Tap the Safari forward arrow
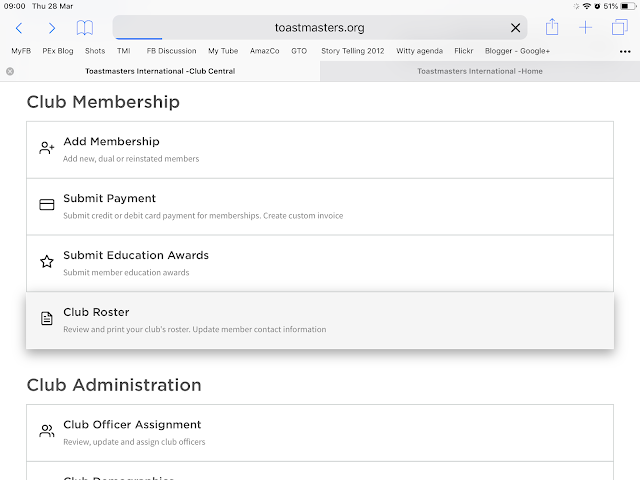Viewport: 640px width, 480px height. (52, 28)
